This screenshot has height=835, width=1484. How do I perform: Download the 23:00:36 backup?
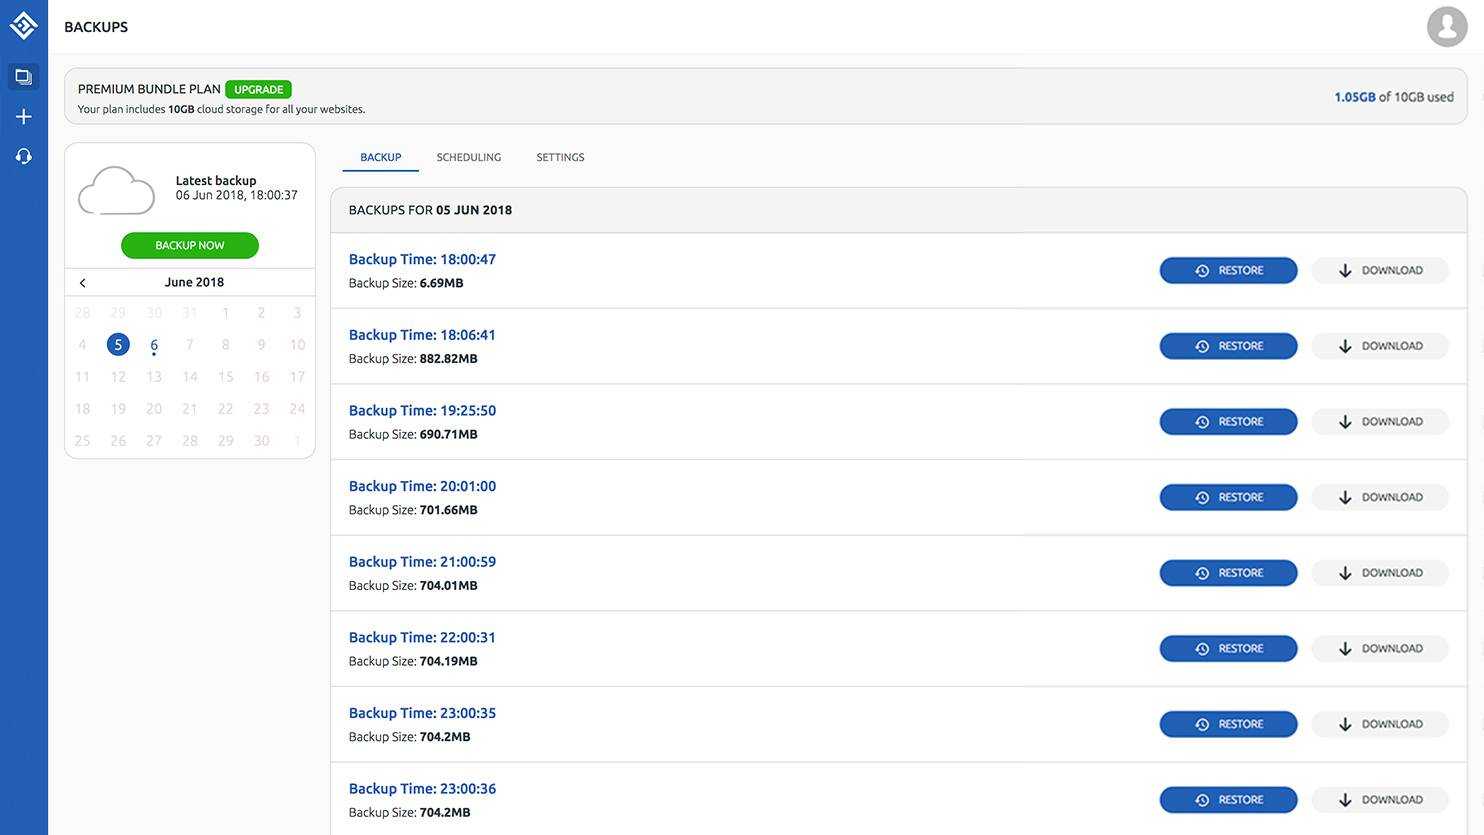pyautogui.click(x=1380, y=800)
